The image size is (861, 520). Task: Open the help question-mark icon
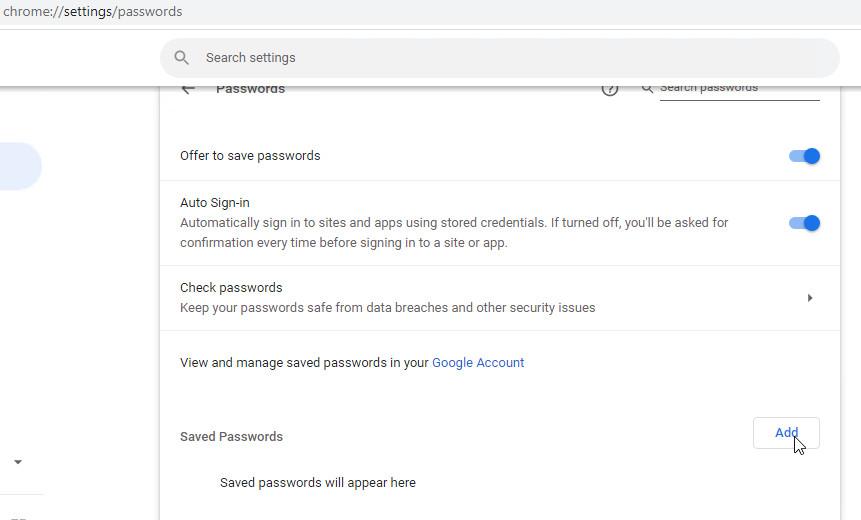(610, 90)
